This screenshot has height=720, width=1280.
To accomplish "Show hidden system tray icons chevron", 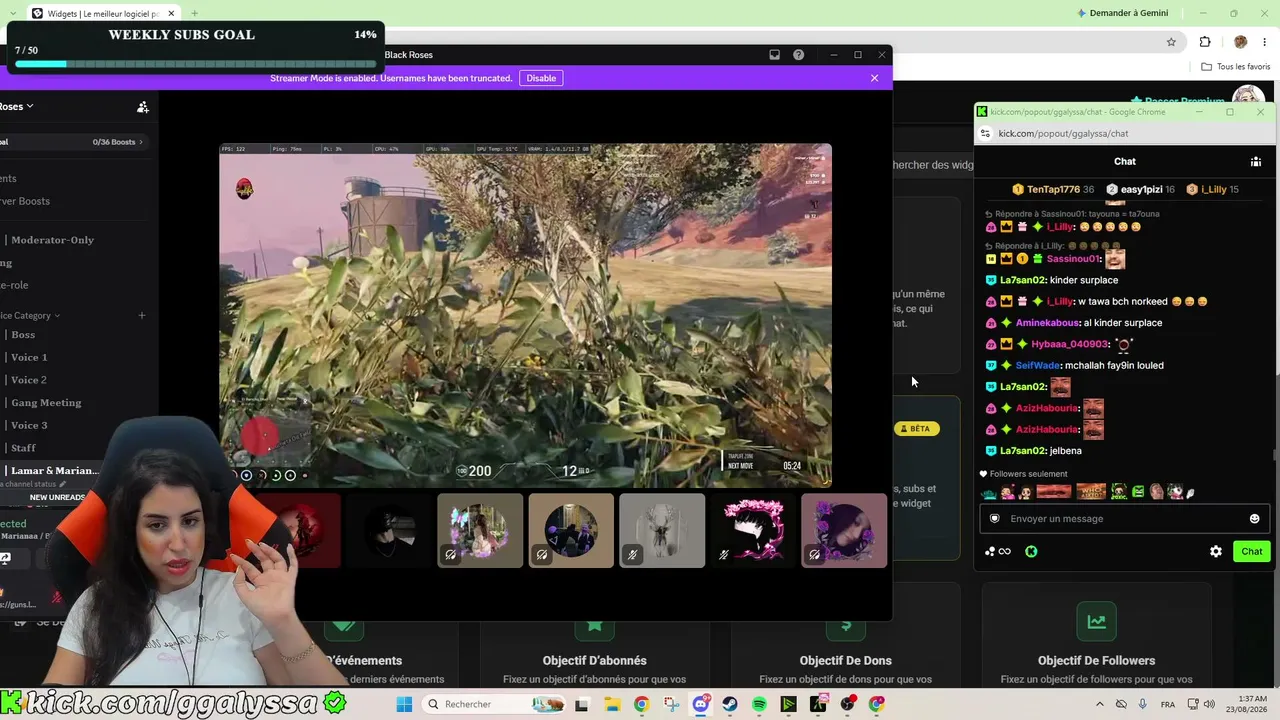I will pos(1100,705).
